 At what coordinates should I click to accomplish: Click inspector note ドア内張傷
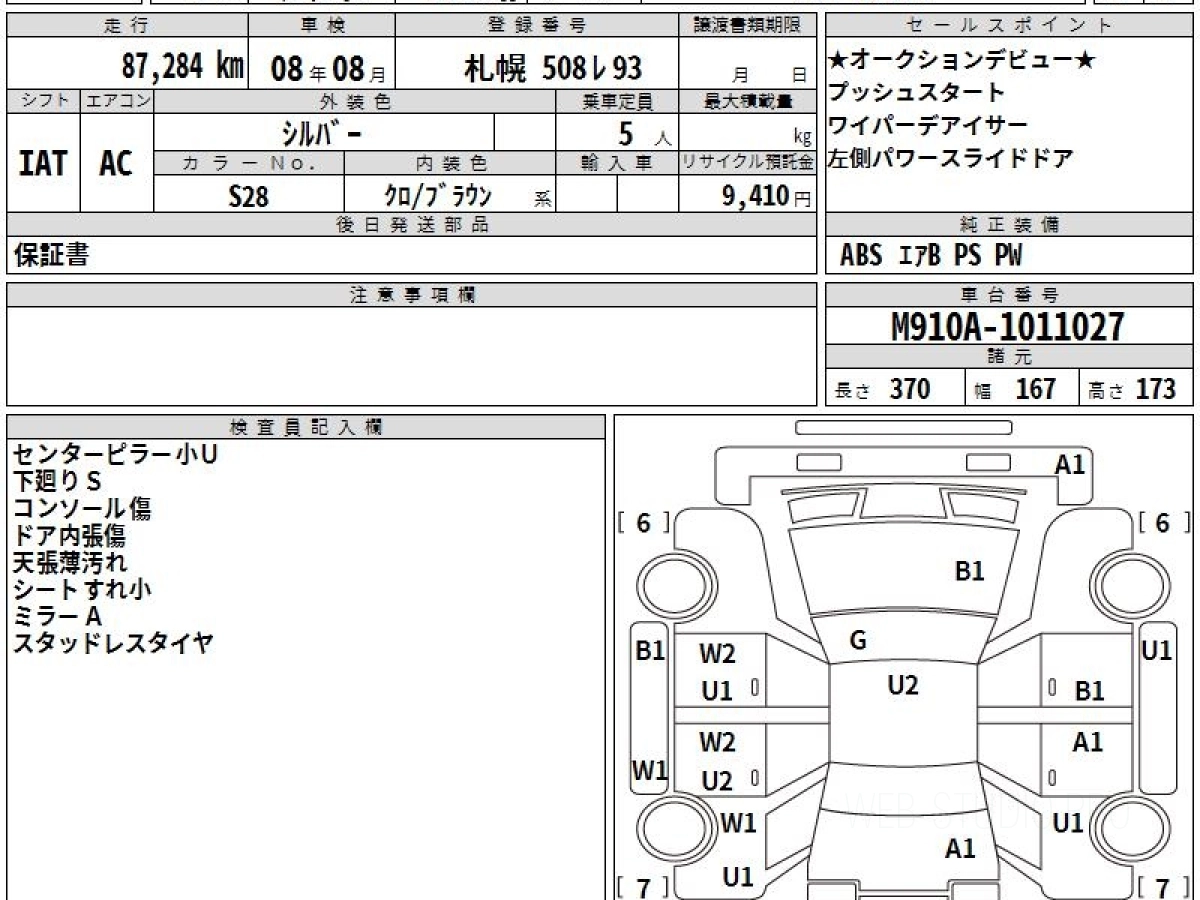pos(69,535)
